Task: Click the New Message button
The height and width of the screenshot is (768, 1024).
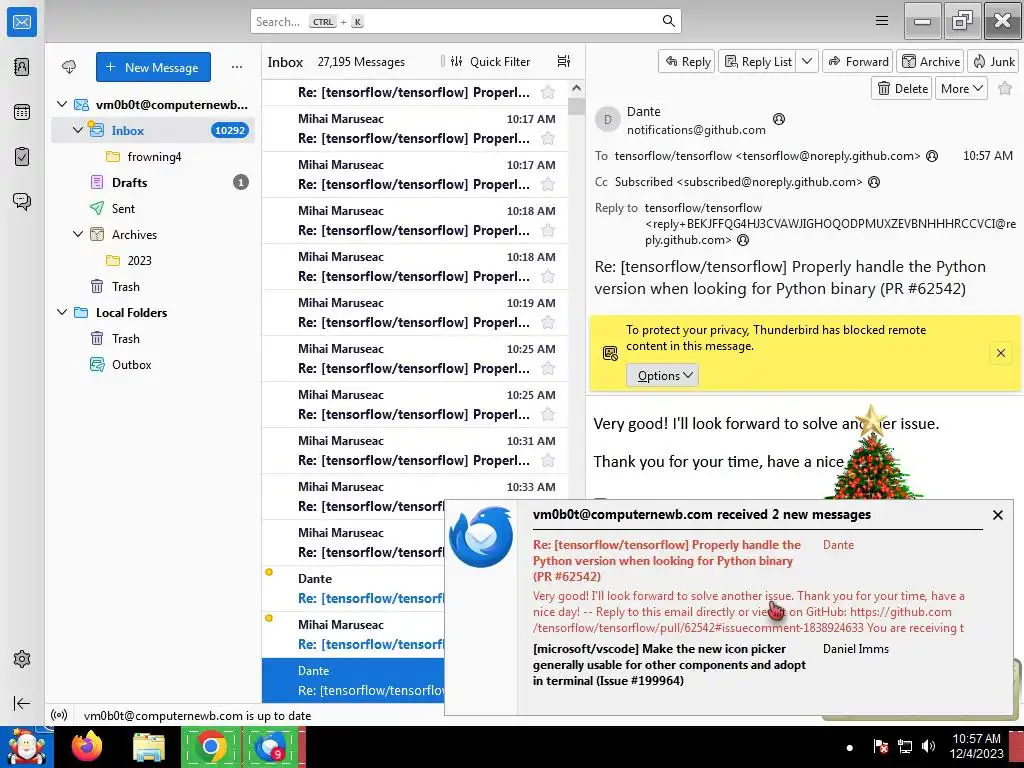Action: coord(153,67)
